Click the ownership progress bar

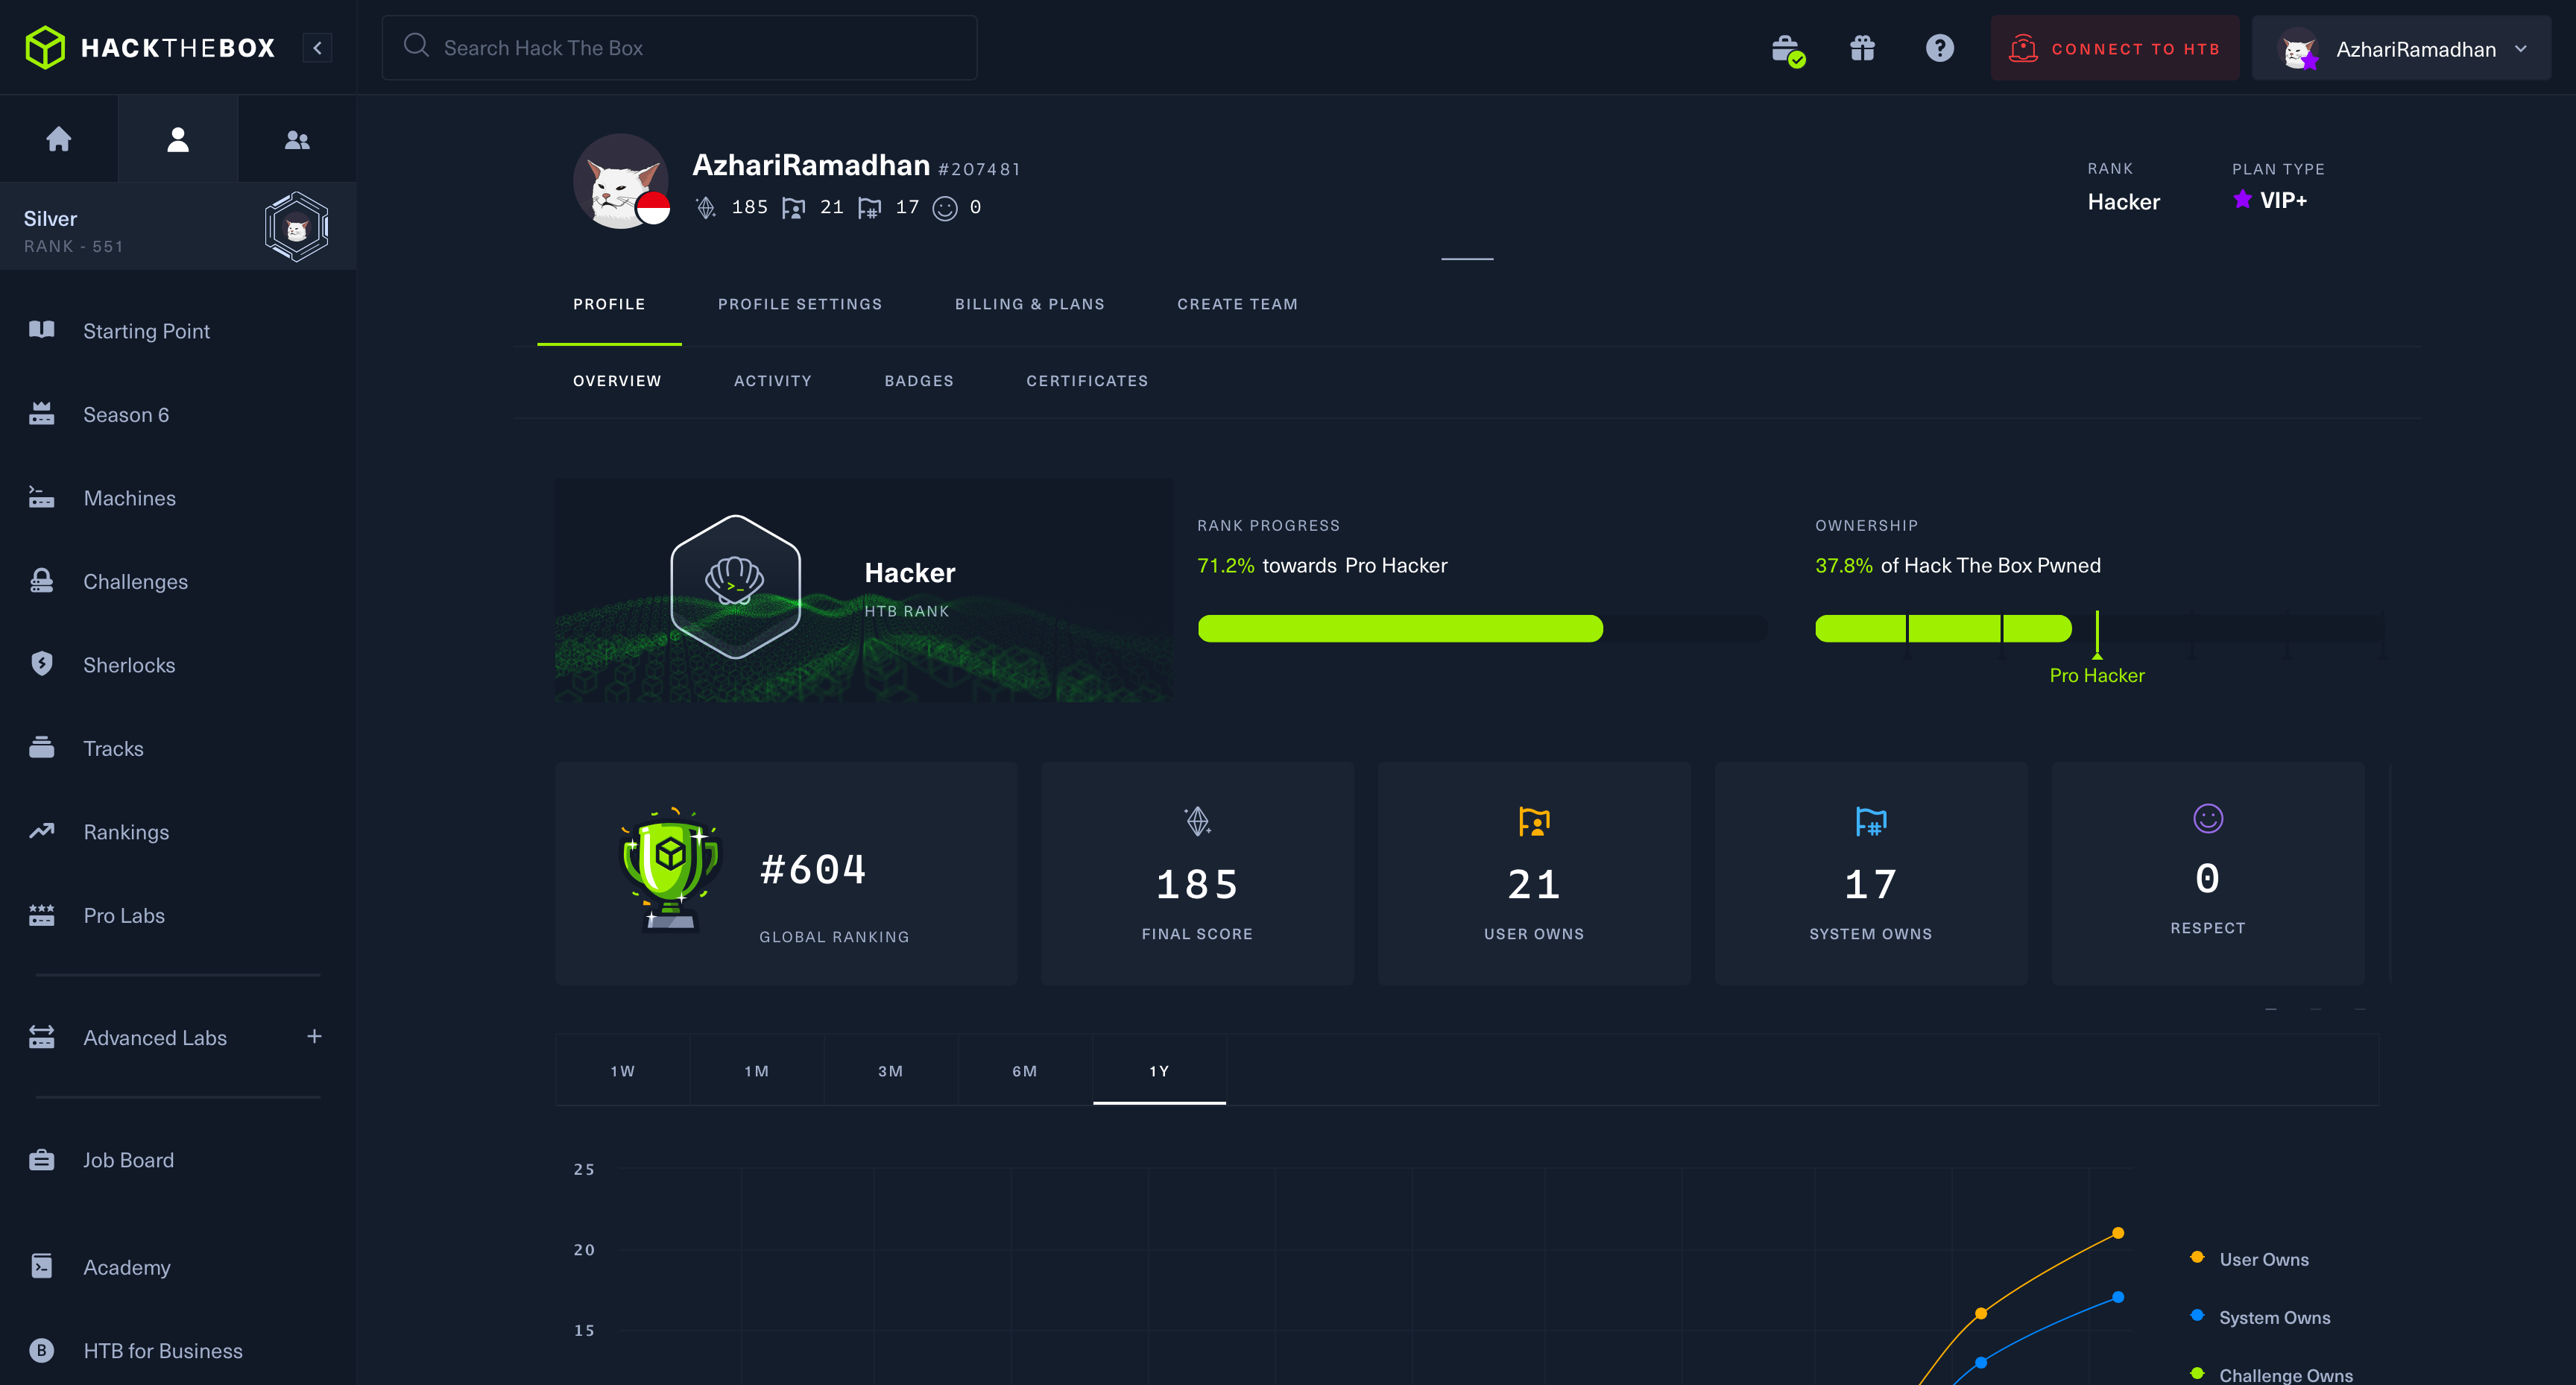pyautogui.click(x=2099, y=628)
